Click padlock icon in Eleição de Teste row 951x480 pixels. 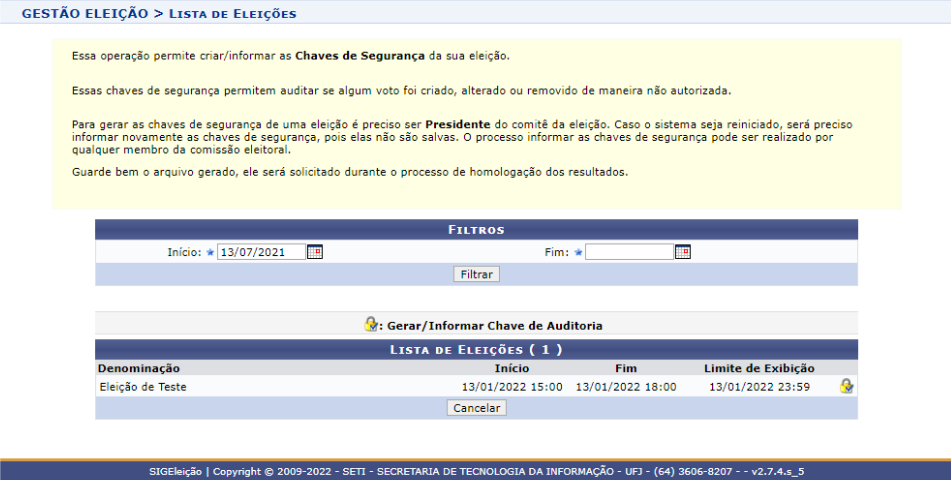847,387
